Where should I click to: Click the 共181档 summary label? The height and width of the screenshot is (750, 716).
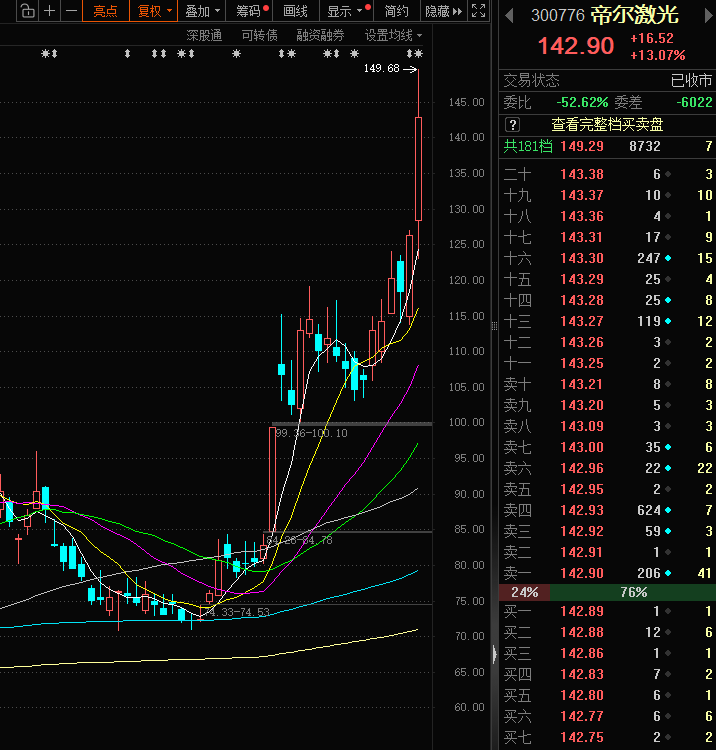pos(528,146)
